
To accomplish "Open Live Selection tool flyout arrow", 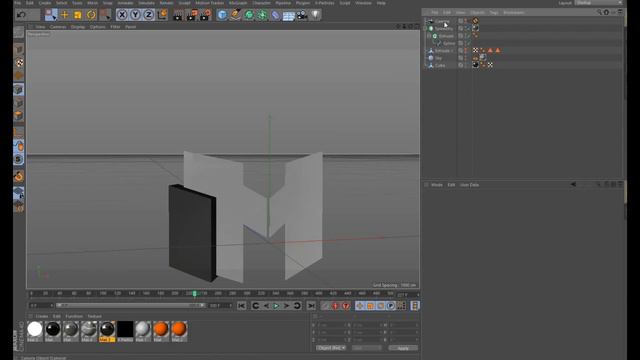I will (54, 19).
